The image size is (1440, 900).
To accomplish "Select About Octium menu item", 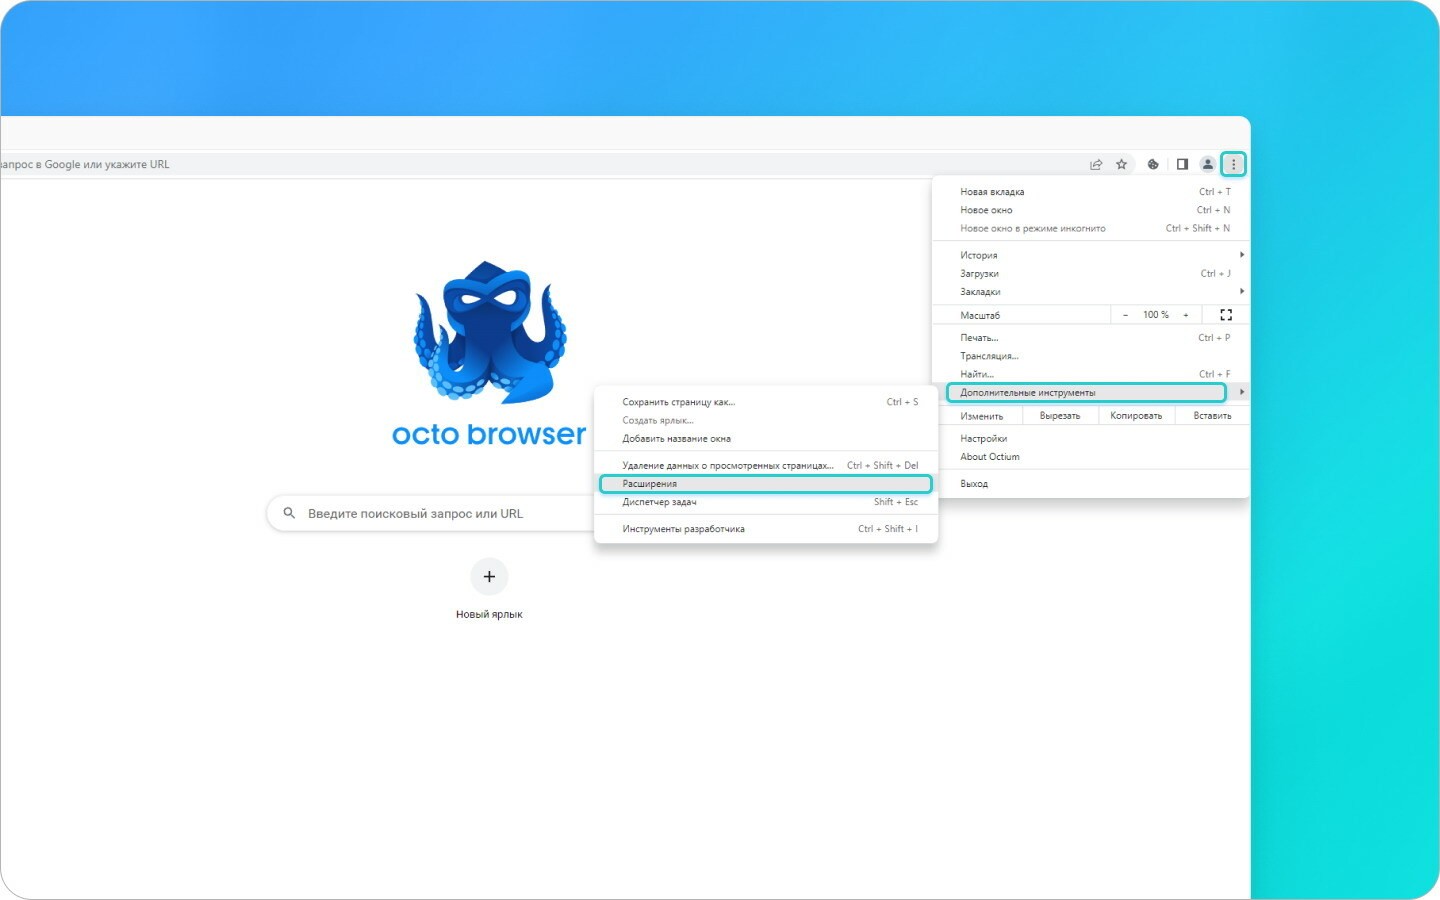I will tap(1091, 456).
